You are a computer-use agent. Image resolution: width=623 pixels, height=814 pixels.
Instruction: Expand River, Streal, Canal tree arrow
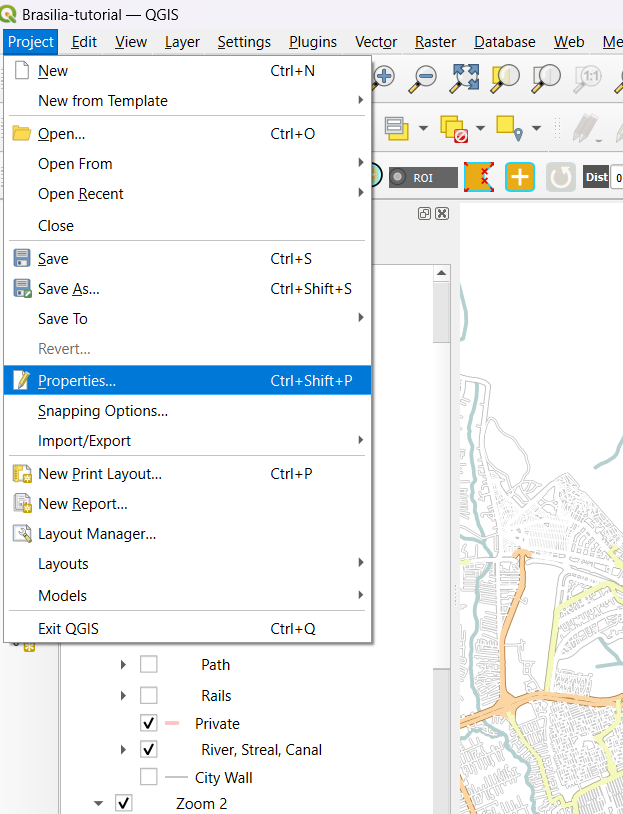pos(123,749)
